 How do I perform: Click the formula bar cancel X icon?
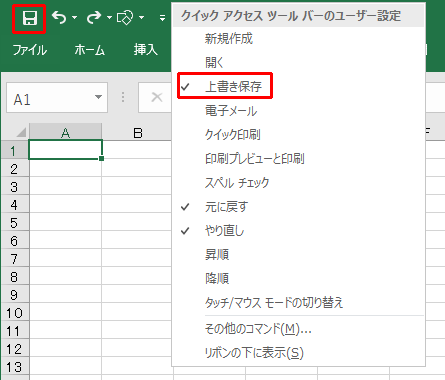click(x=157, y=97)
